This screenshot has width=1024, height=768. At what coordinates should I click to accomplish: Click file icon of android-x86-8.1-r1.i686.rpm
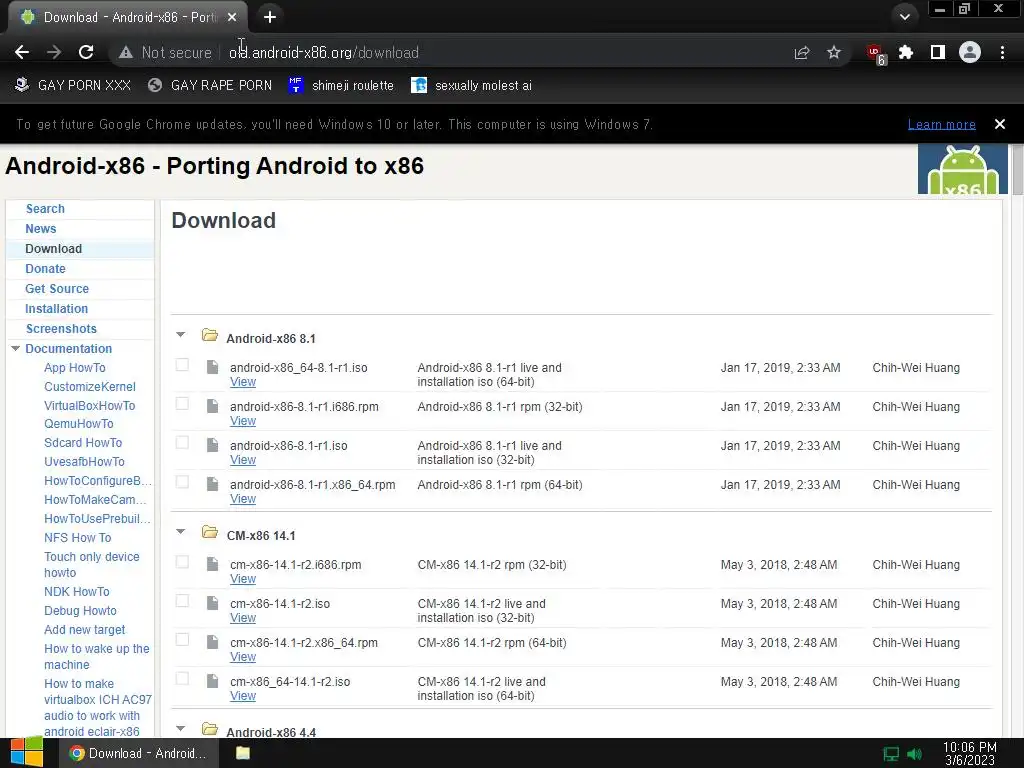pos(212,406)
